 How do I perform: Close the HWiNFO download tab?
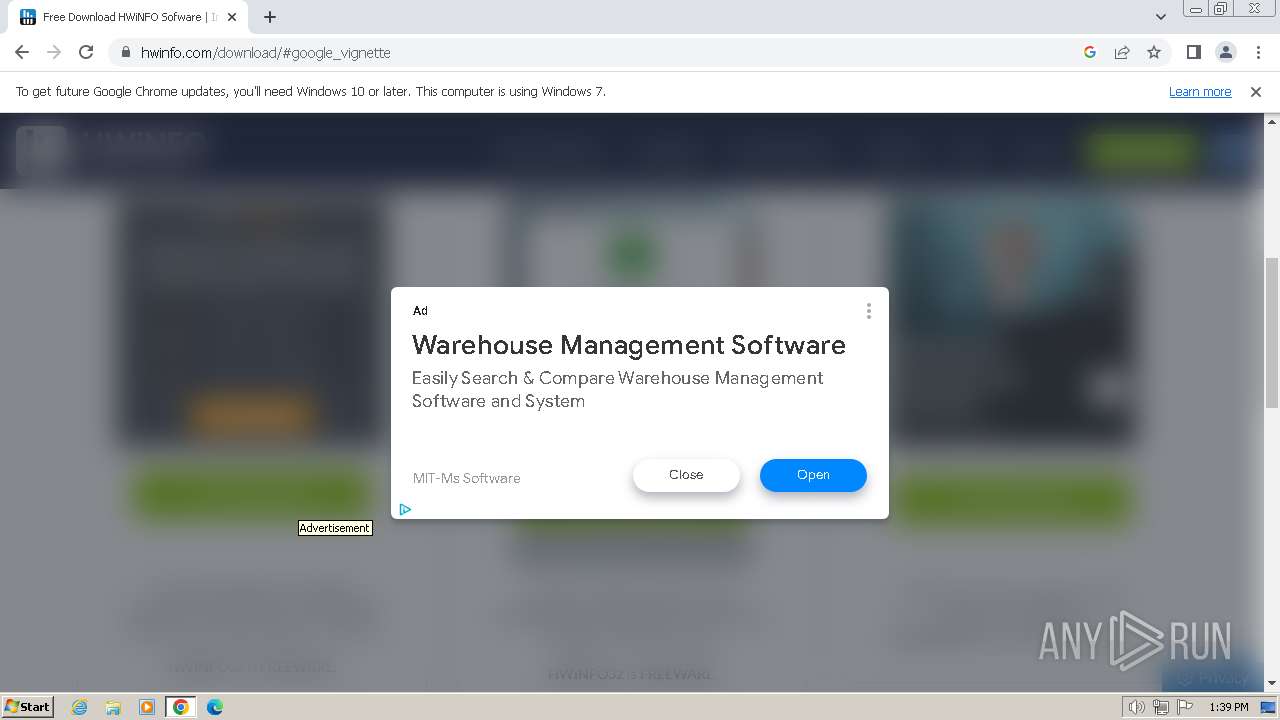[232, 17]
